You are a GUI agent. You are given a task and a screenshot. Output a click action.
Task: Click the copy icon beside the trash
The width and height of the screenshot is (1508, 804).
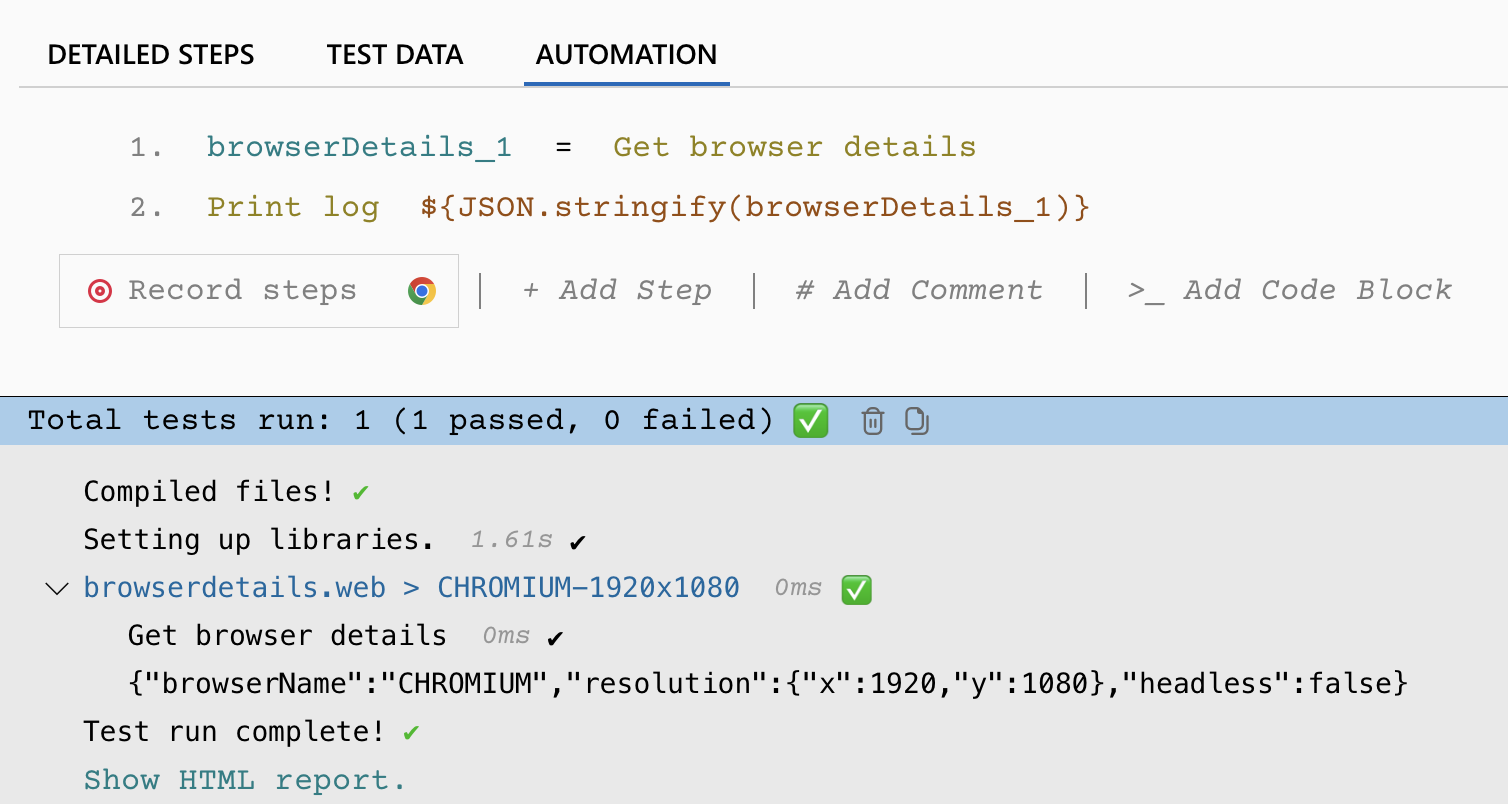(917, 421)
